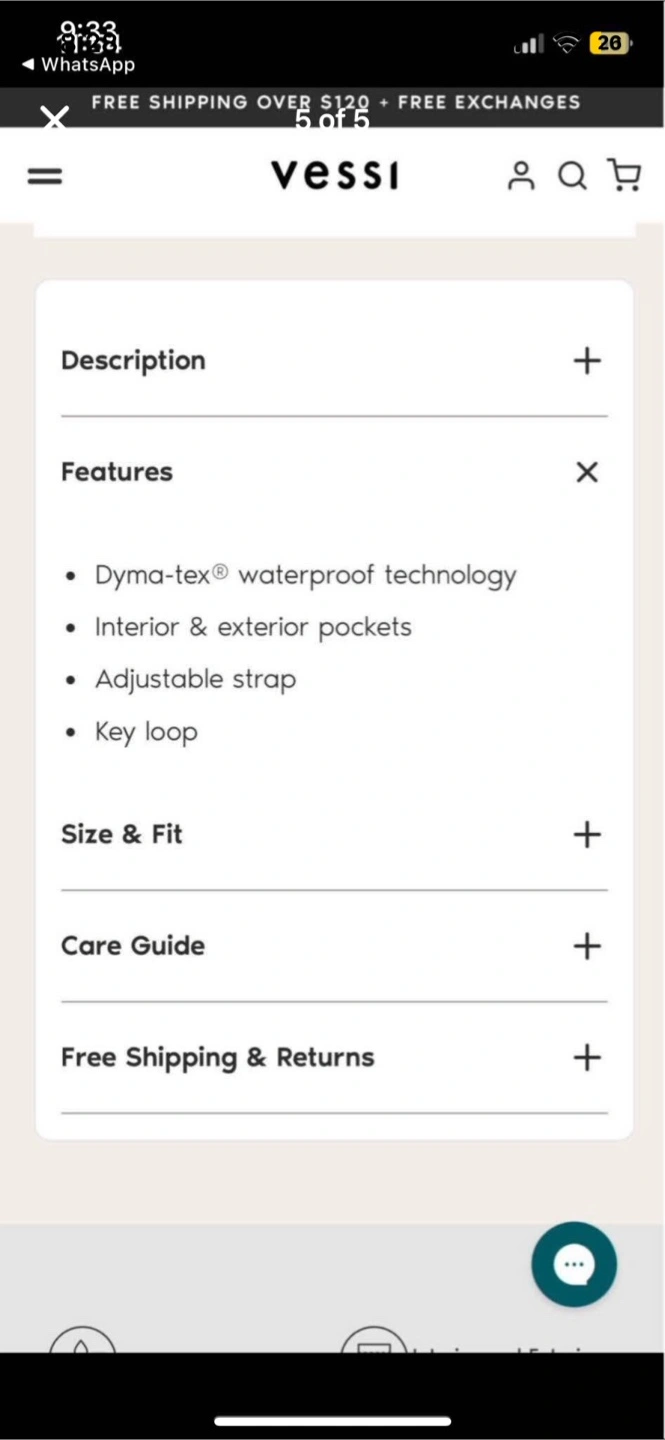Expand Free Shipping & Returns plus icon
Image resolution: width=665 pixels, height=1440 pixels.
(x=587, y=1057)
